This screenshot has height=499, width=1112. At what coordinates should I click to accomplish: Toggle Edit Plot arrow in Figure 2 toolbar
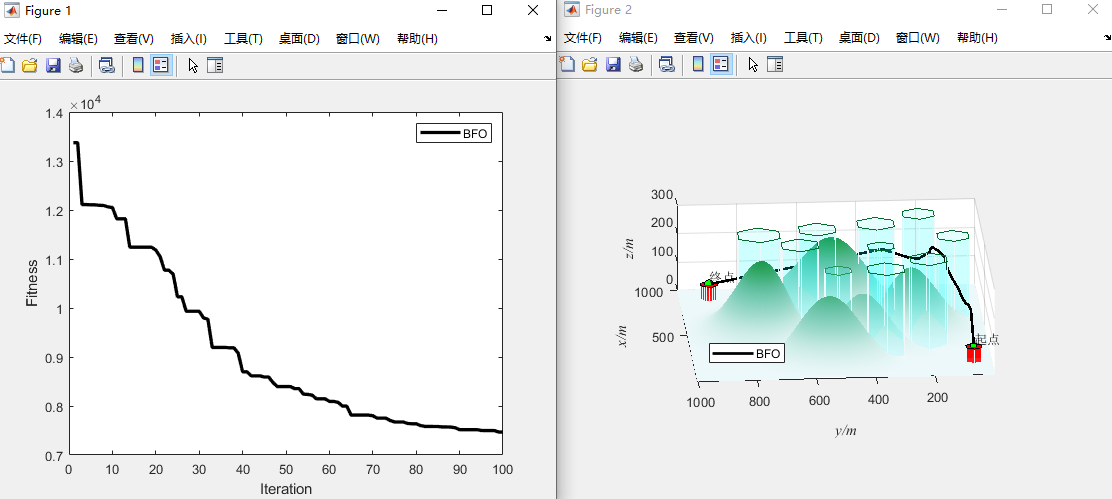(753, 65)
